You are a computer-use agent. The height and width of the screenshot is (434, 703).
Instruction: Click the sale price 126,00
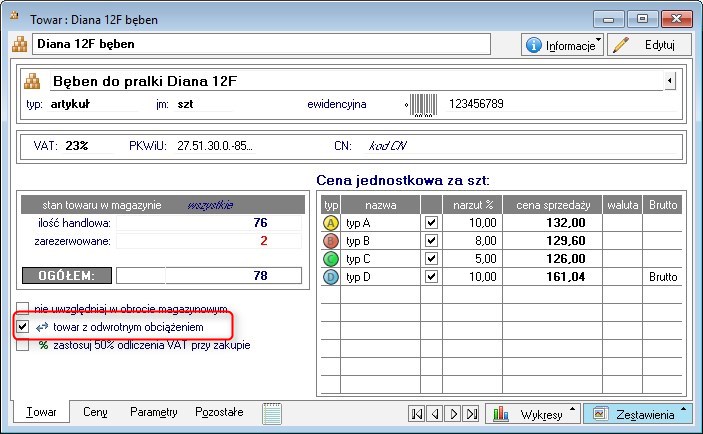[566, 259]
